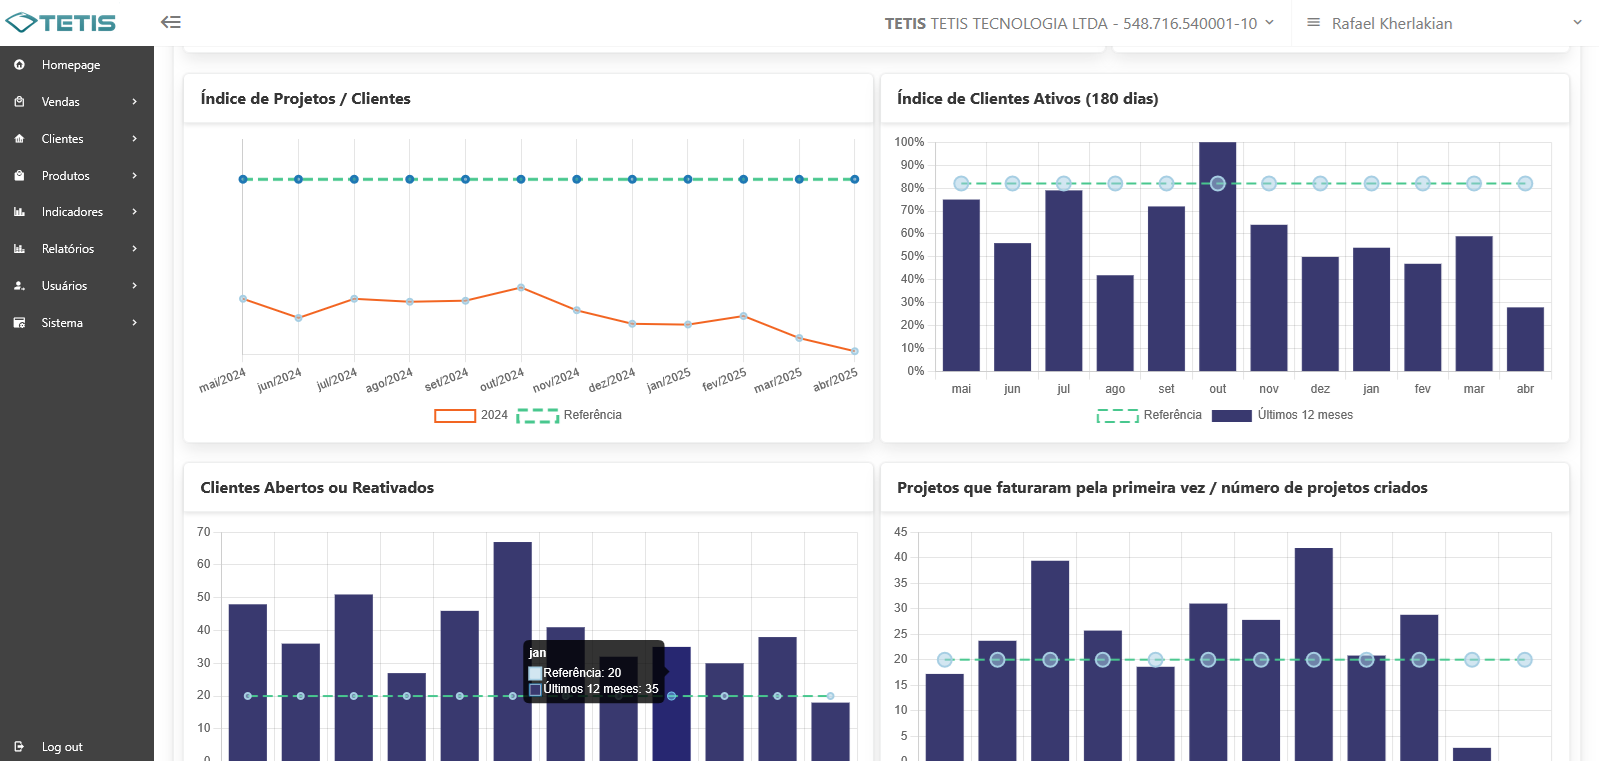
Task: Click the Clientes sidebar icon
Action: click(19, 139)
